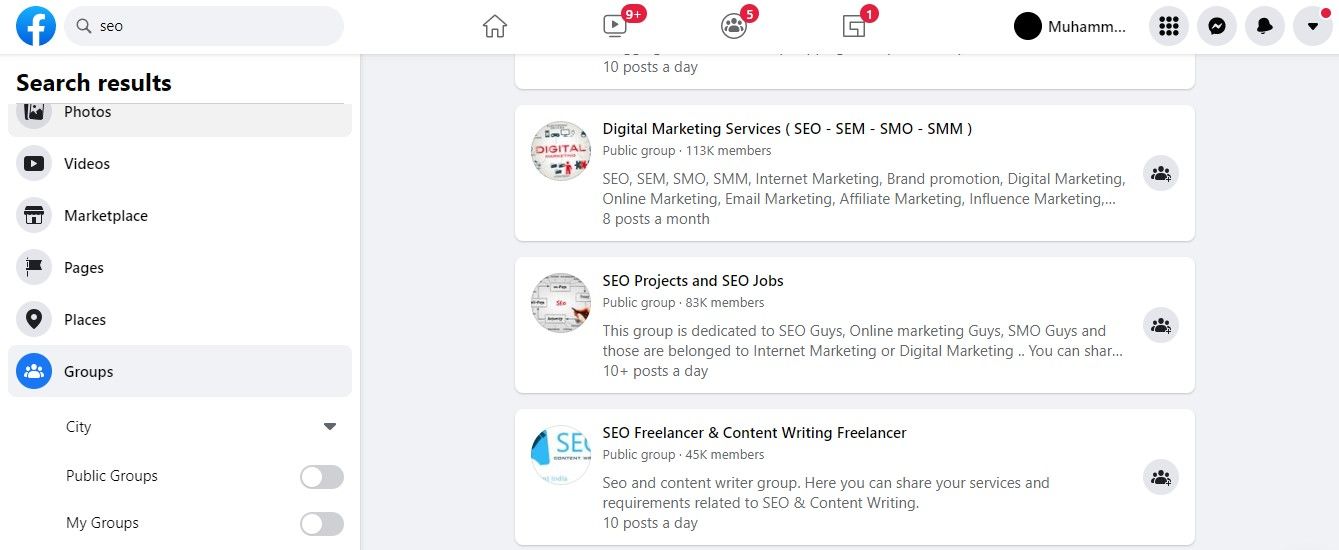Open the Watch video tab icon

615,26
